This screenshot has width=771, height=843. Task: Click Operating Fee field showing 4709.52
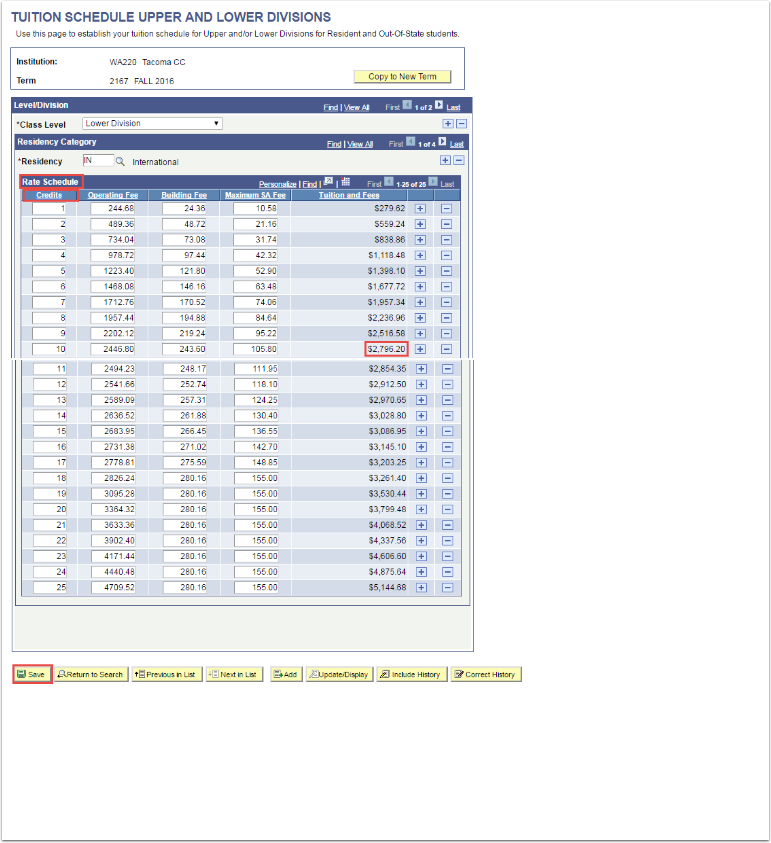point(113,588)
